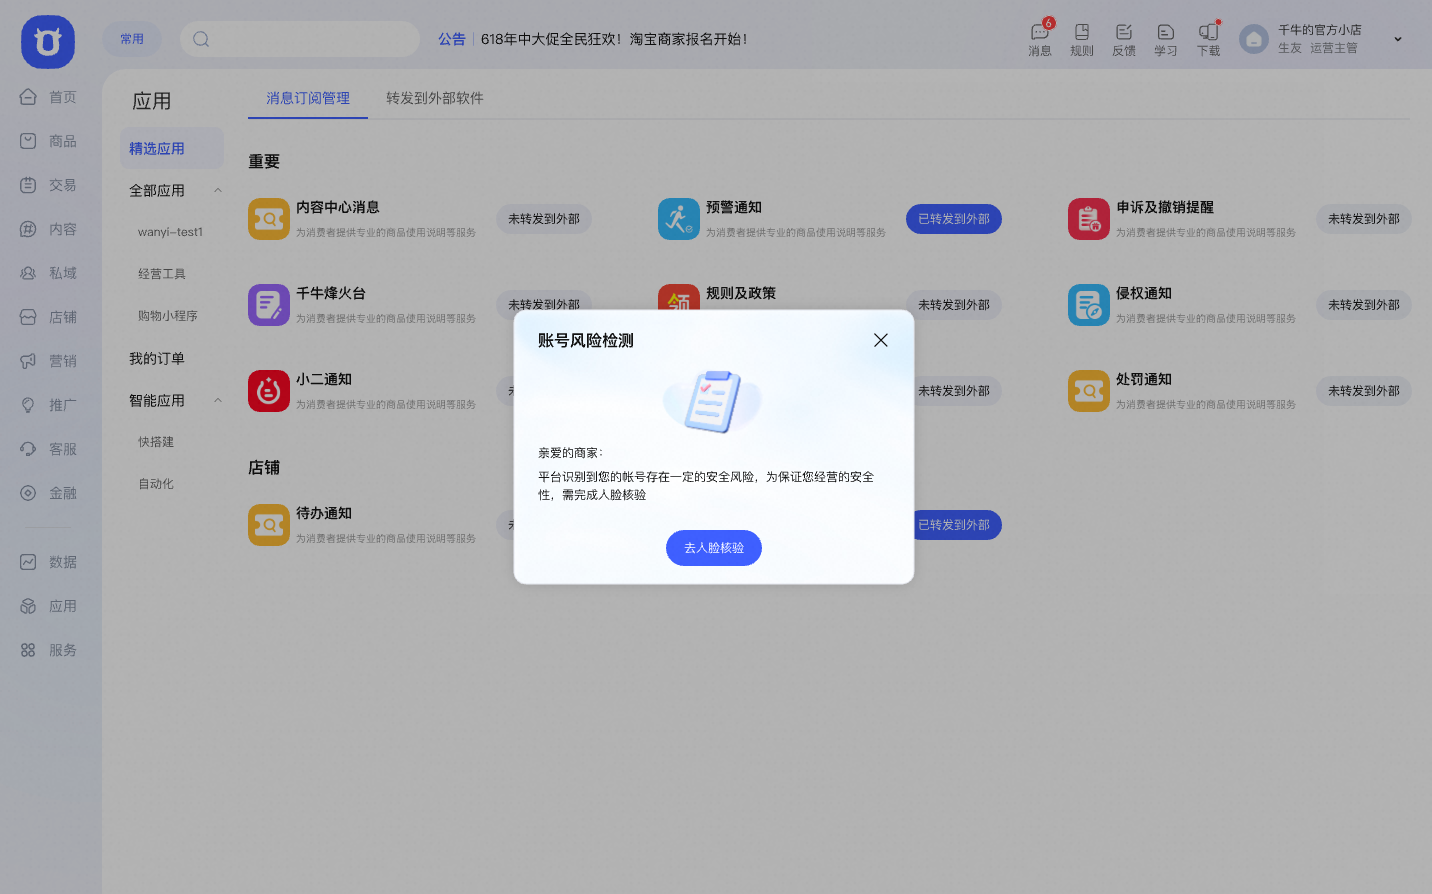Screen dimensions: 1432x894
Task: Click the 千牛烽火台 app icon
Action: (x=269, y=305)
